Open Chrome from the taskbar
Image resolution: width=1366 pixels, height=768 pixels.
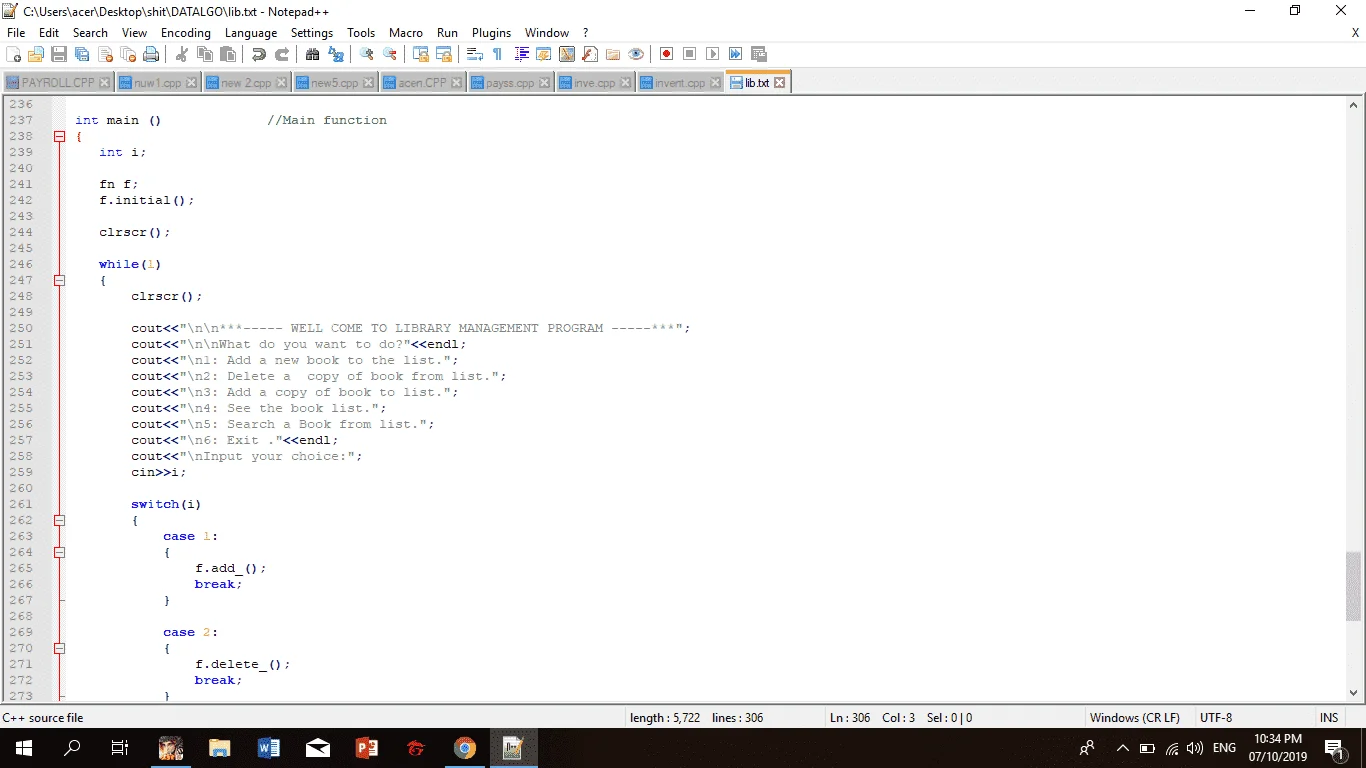click(464, 748)
